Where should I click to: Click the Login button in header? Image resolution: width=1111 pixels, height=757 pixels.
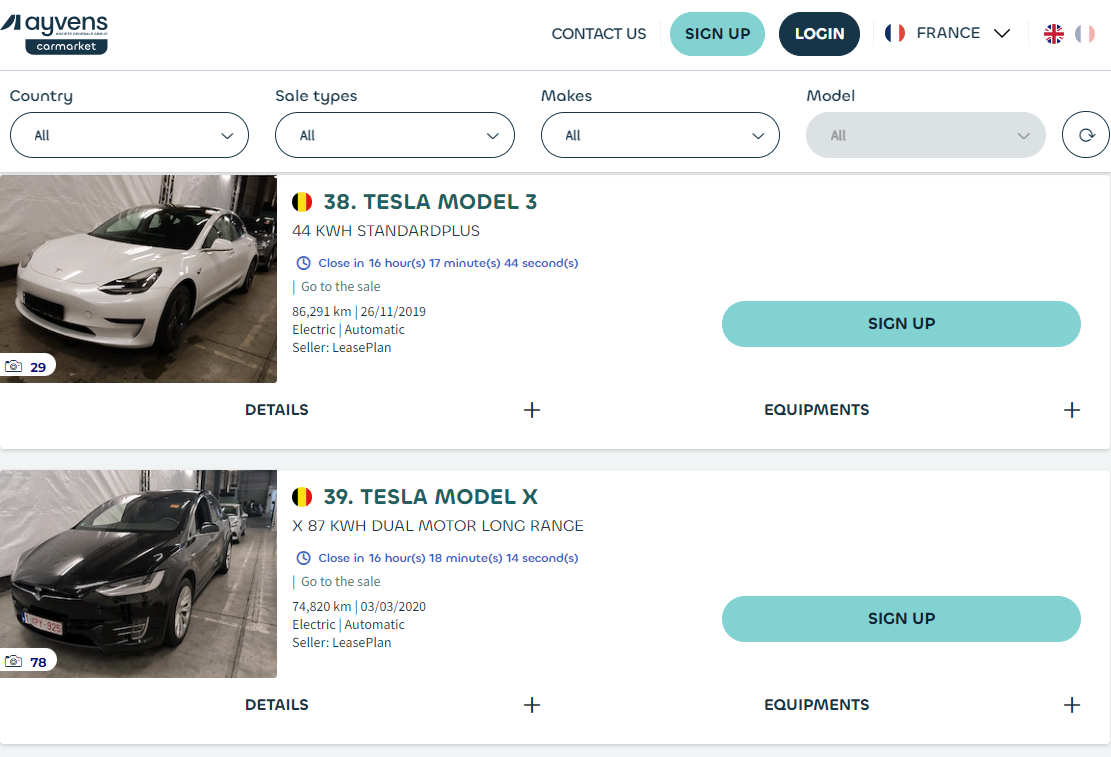819,34
